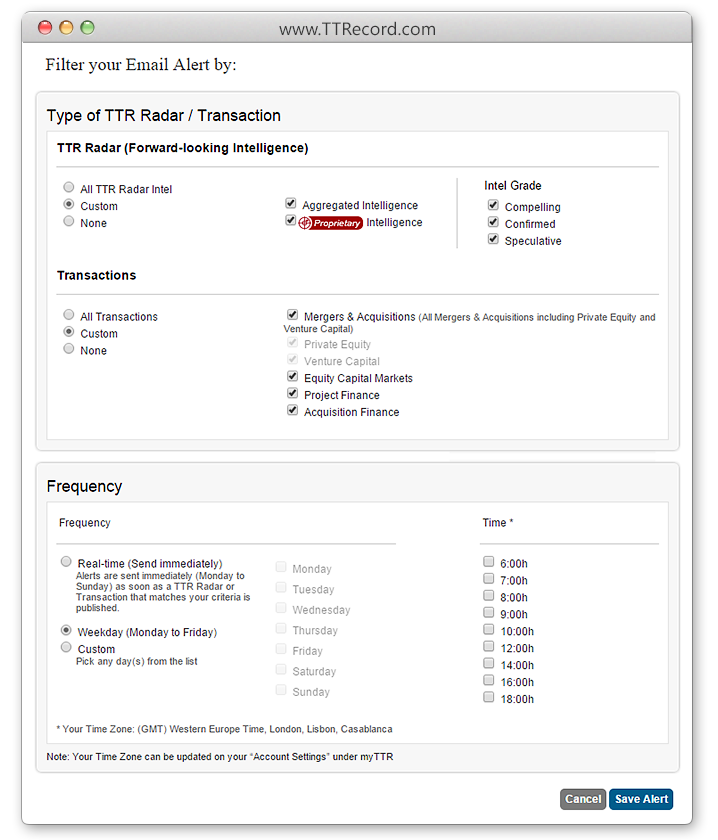Check the Tuesday checkbox
Image resolution: width=718 pixels, height=840 pixels.
(x=281, y=587)
